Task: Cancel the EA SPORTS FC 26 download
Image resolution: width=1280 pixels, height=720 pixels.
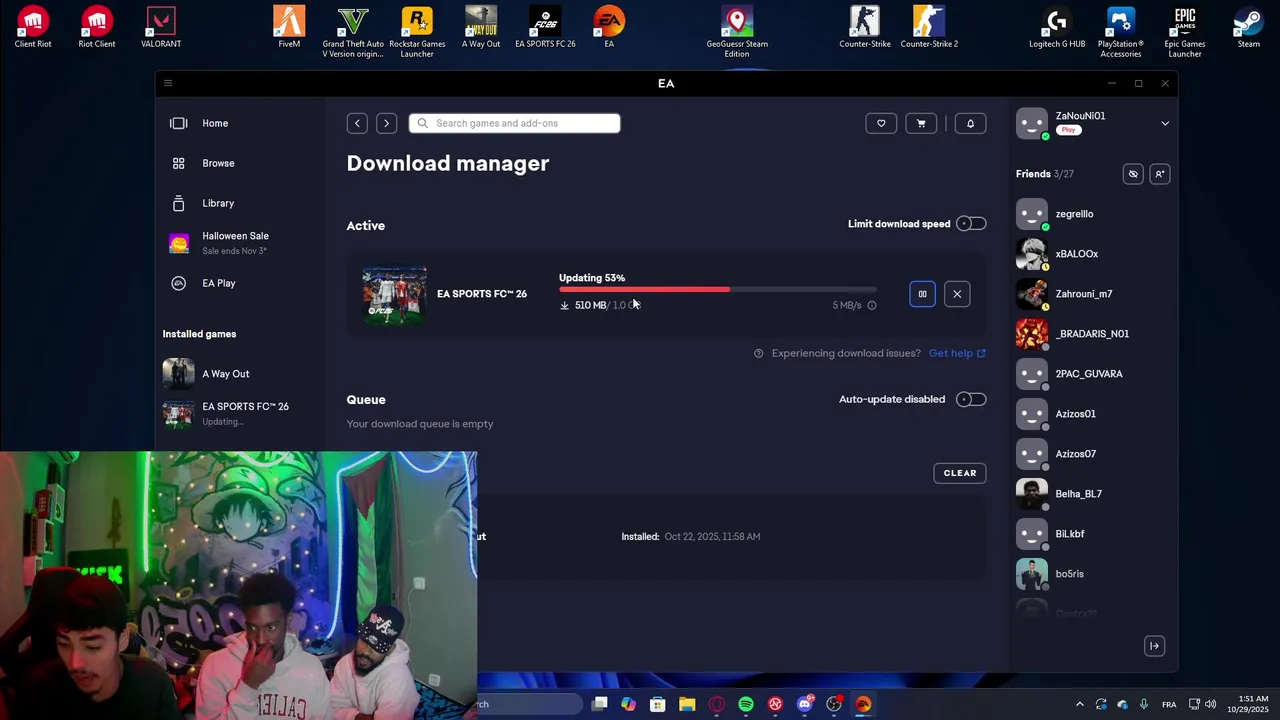Action: pos(957,294)
